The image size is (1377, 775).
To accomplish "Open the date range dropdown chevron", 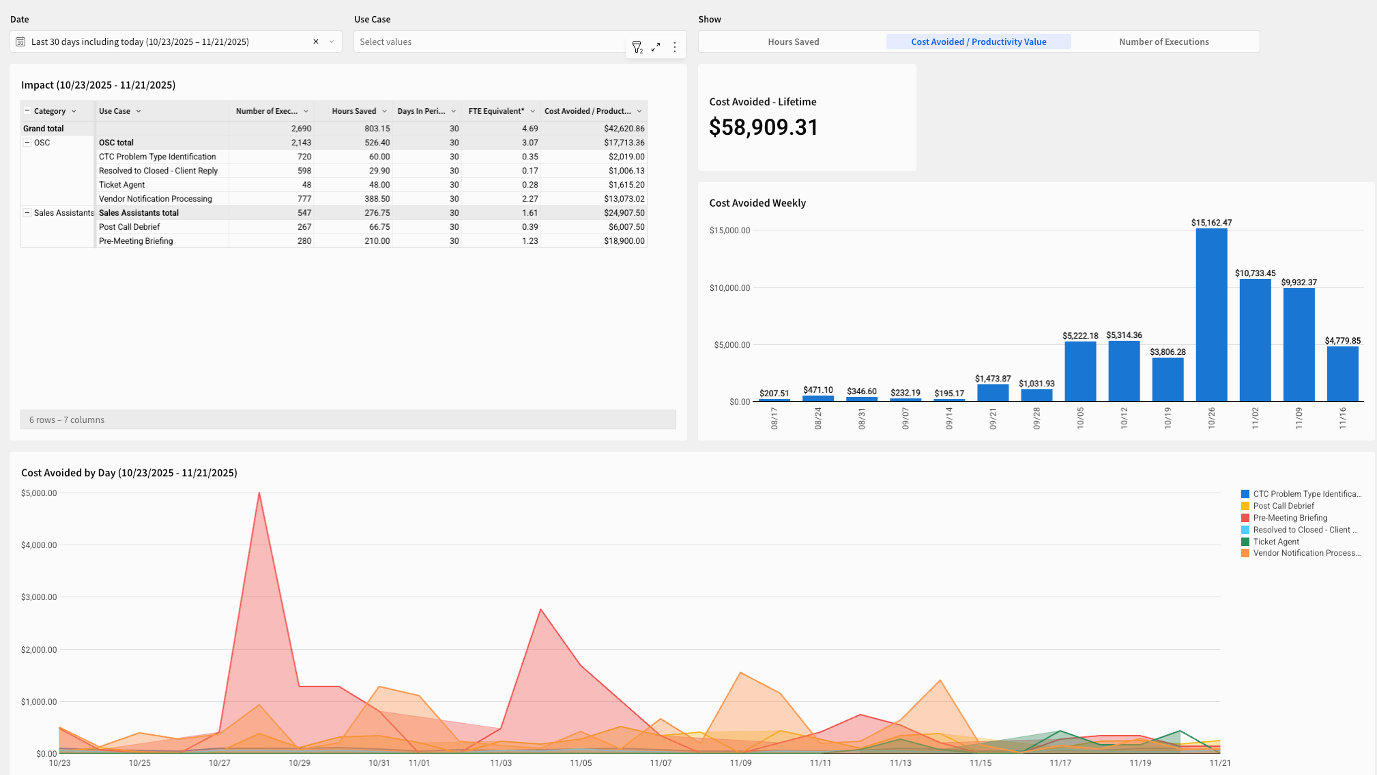I will [331, 41].
